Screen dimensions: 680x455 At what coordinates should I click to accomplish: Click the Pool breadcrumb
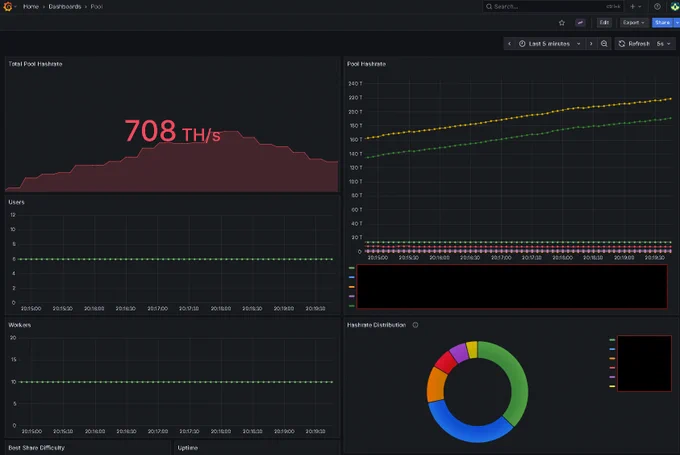coord(96,7)
